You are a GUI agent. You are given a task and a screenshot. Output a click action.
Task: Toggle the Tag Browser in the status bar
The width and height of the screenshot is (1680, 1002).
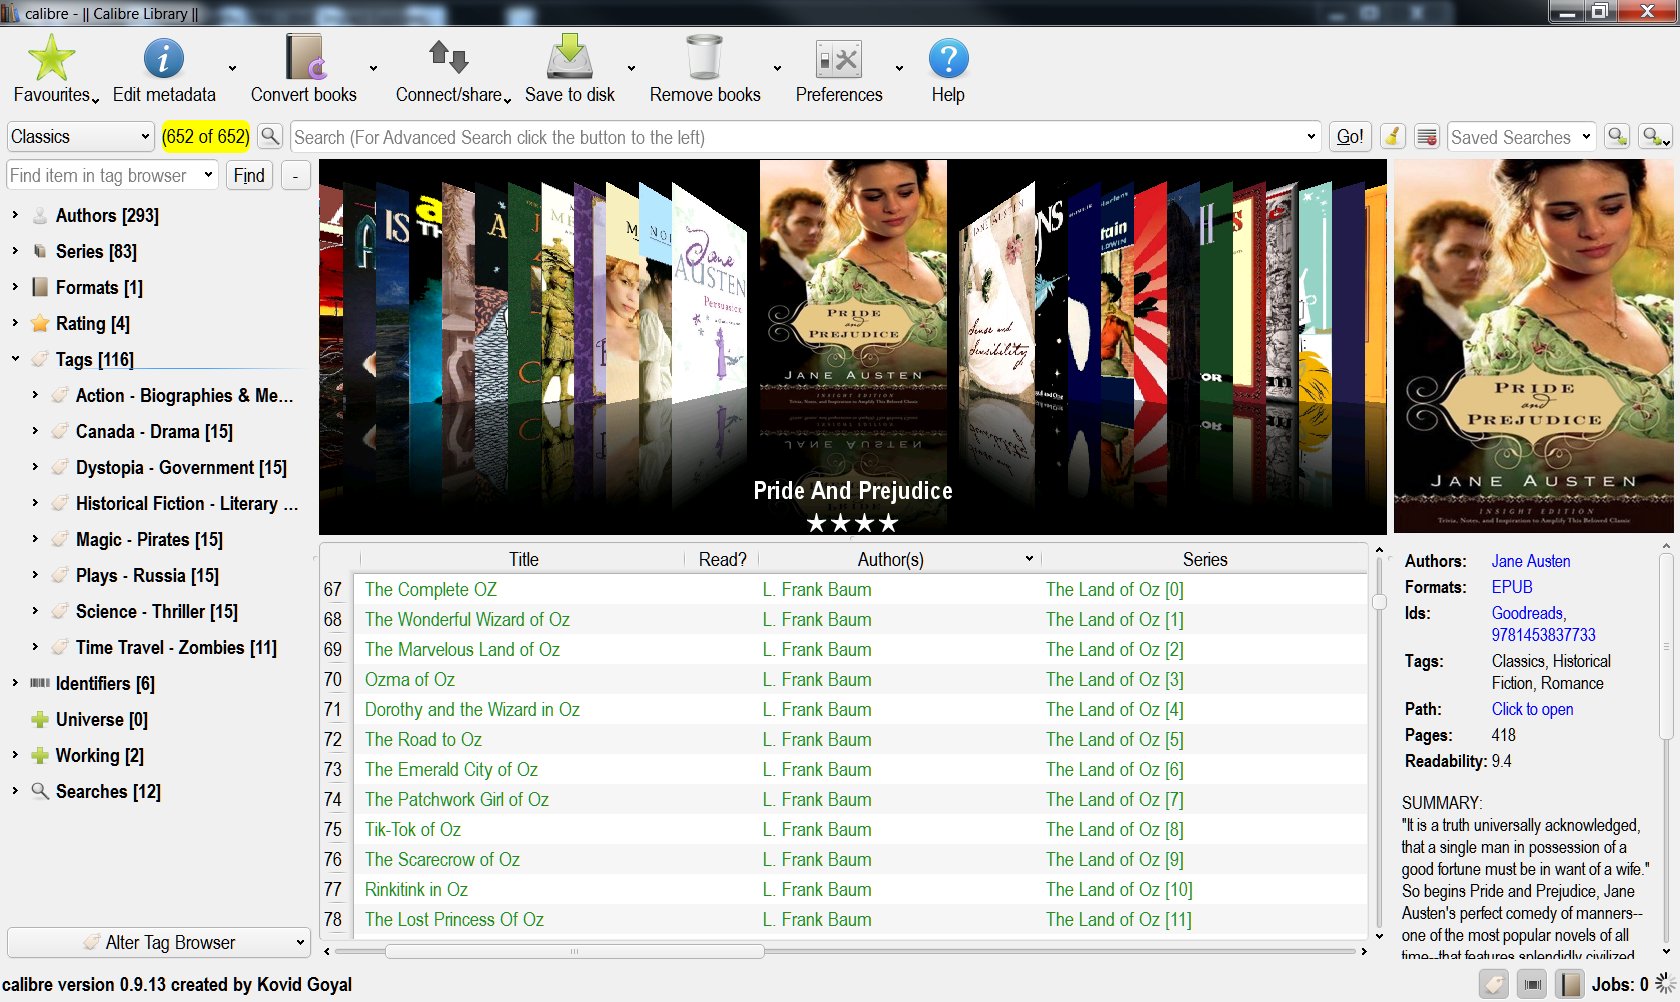click(x=1494, y=985)
